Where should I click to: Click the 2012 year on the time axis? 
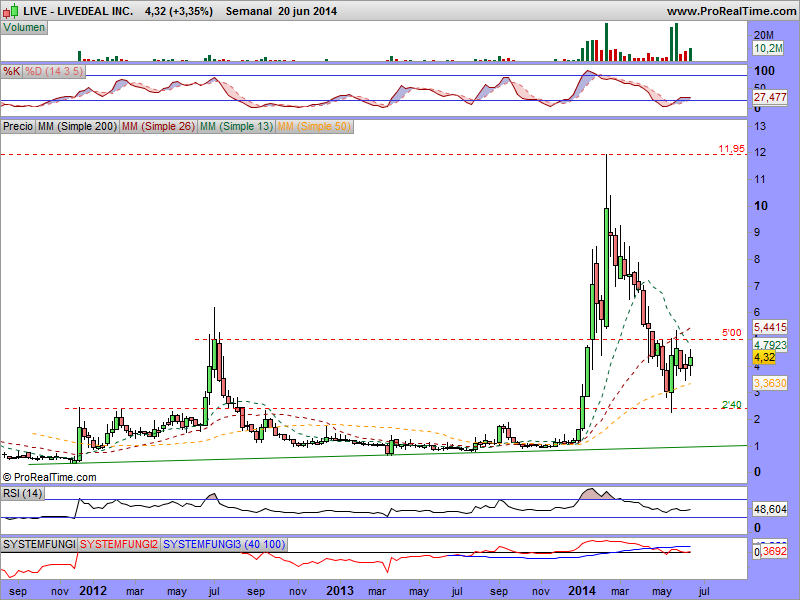(93, 591)
